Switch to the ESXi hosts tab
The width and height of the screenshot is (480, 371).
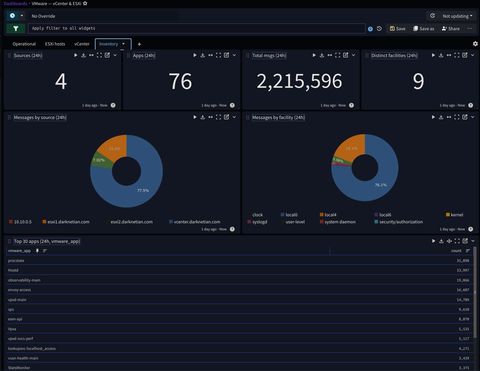55,44
